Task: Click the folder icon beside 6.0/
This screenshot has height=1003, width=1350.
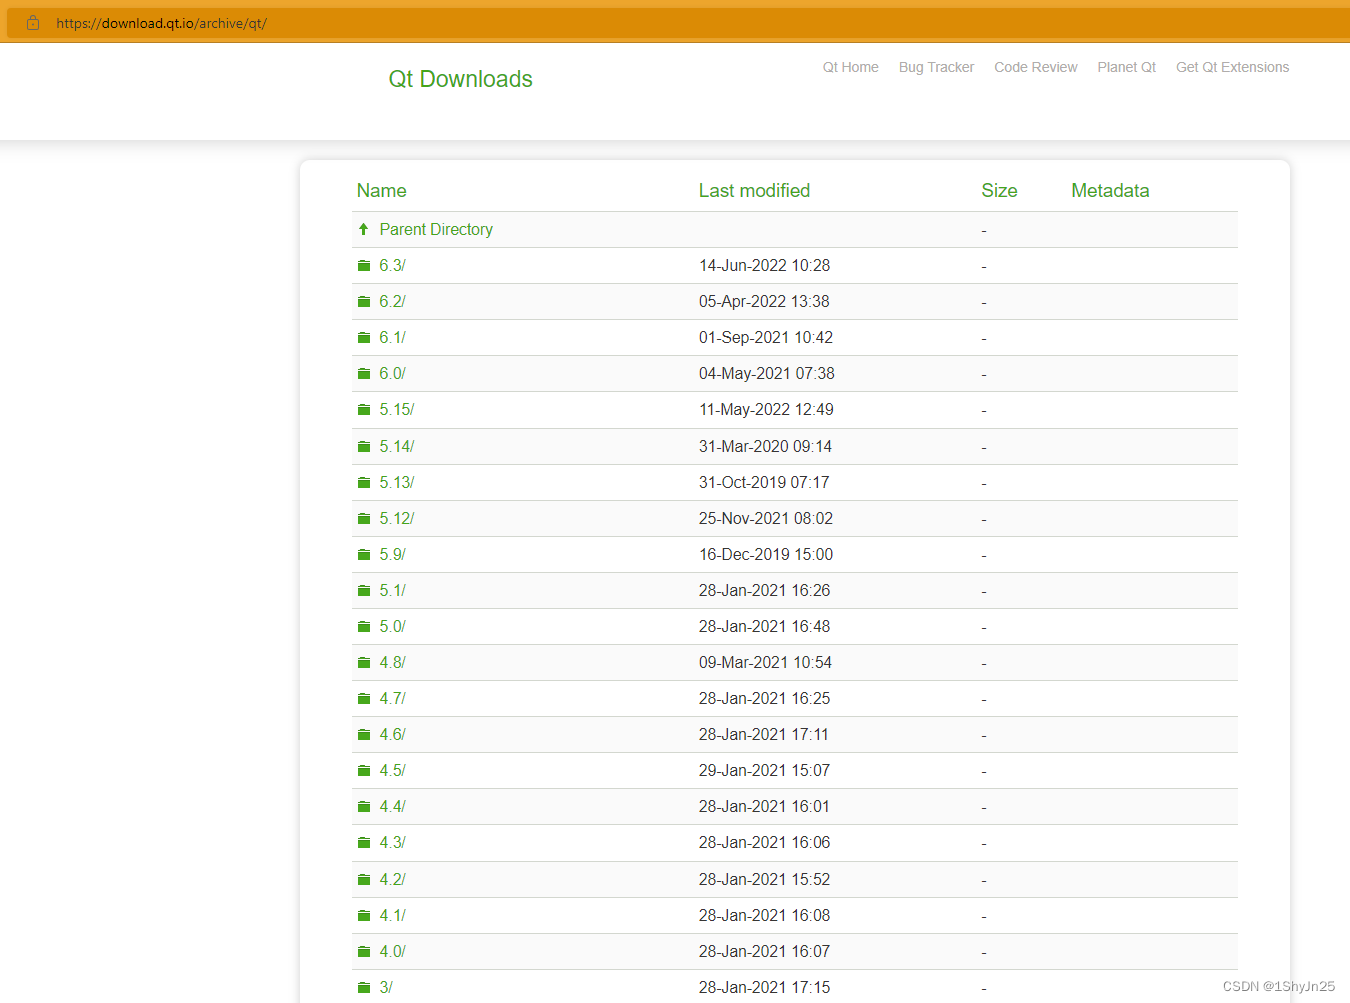Action: point(364,374)
